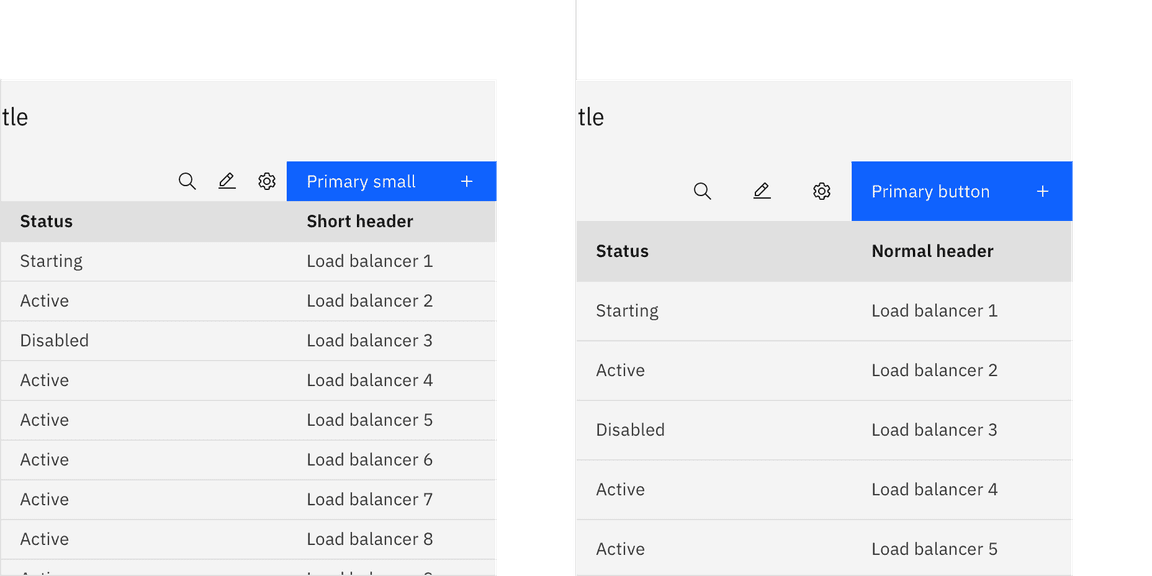Click the plus icon on the Primary small button
The height and width of the screenshot is (576, 1152).
pos(466,181)
